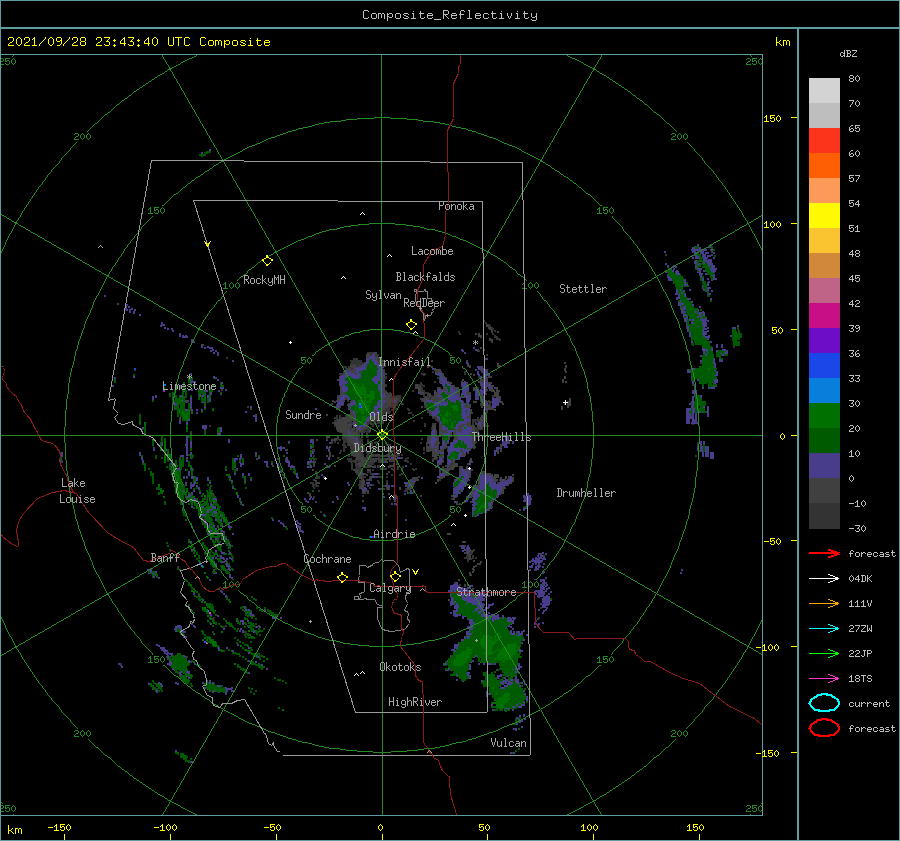Image resolution: width=900 pixels, height=841 pixels.
Task: Click the yellow diamond marker below Cochrane
Action: (x=343, y=577)
